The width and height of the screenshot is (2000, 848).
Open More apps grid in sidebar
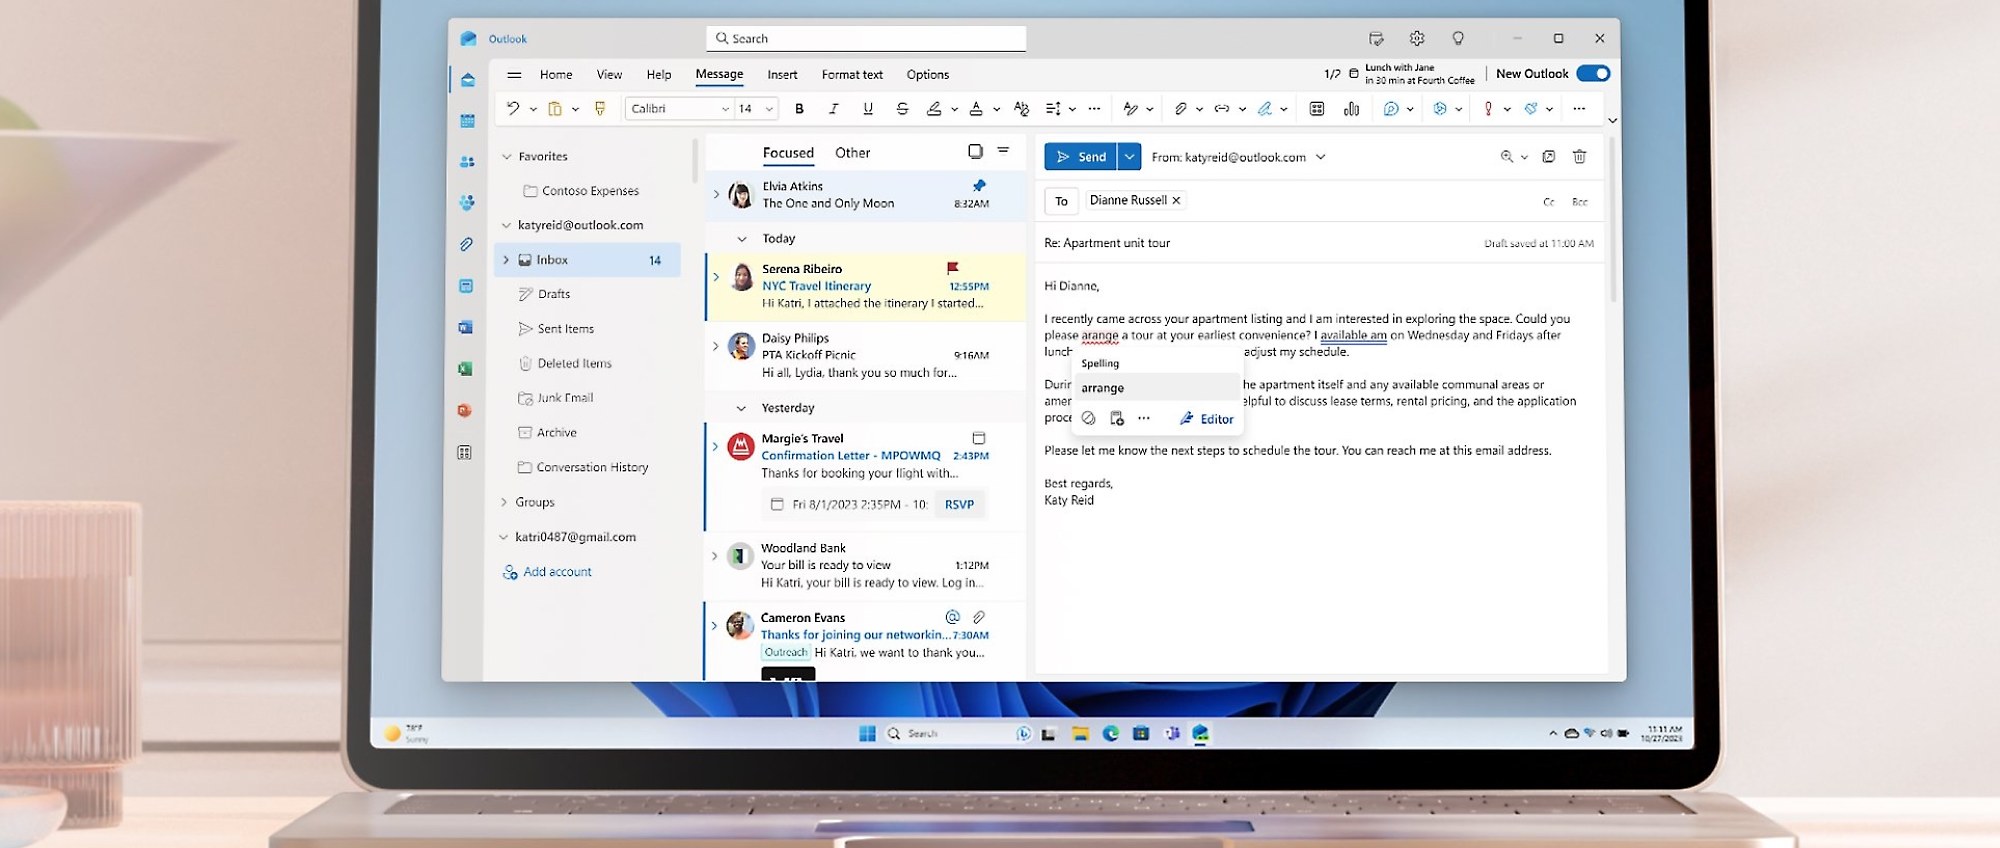pos(464,452)
